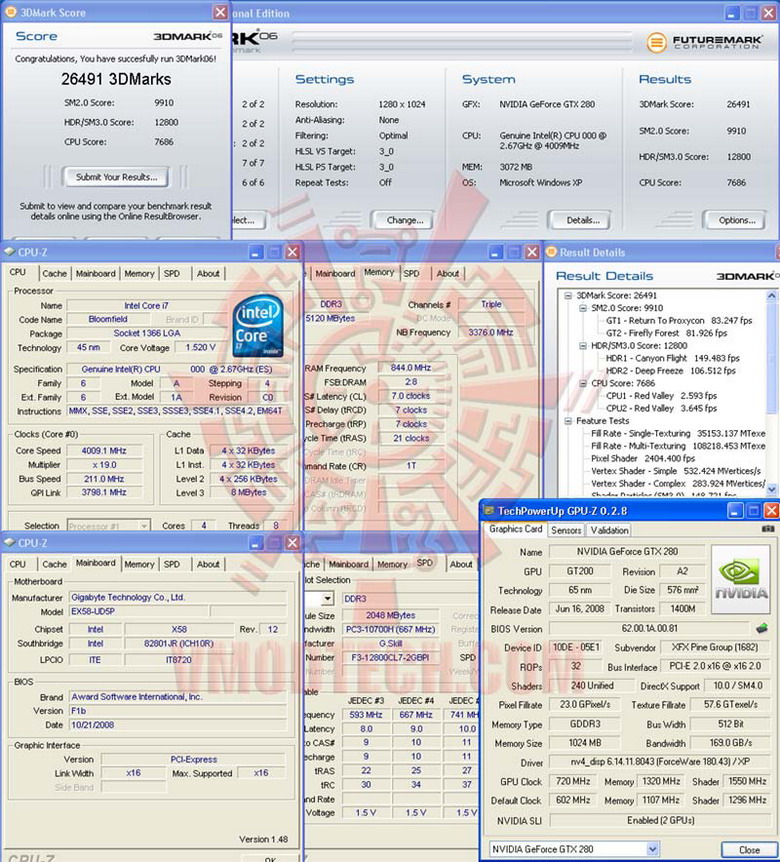This screenshot has width=780, height=862.
Task: Click the GPU-Z title bar icon
Action: point(488,511)
